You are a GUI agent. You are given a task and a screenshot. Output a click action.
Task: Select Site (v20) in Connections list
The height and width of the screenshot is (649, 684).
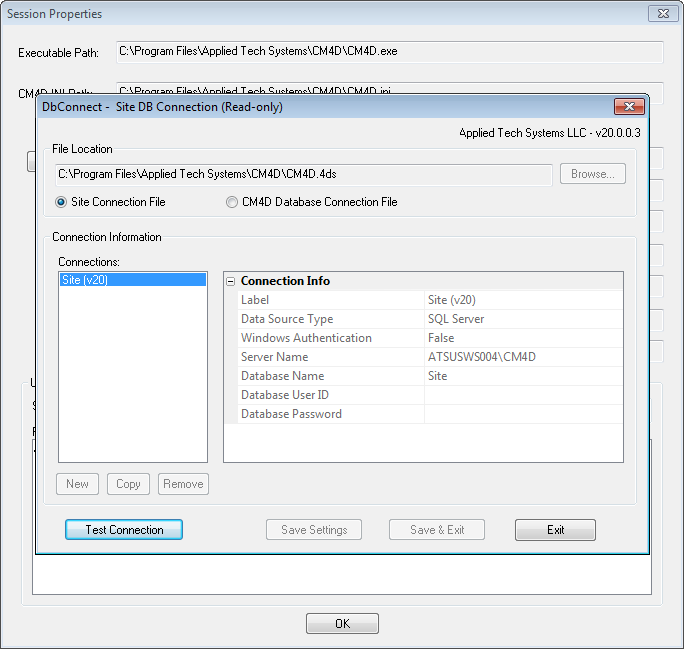[x=133, y=280]
